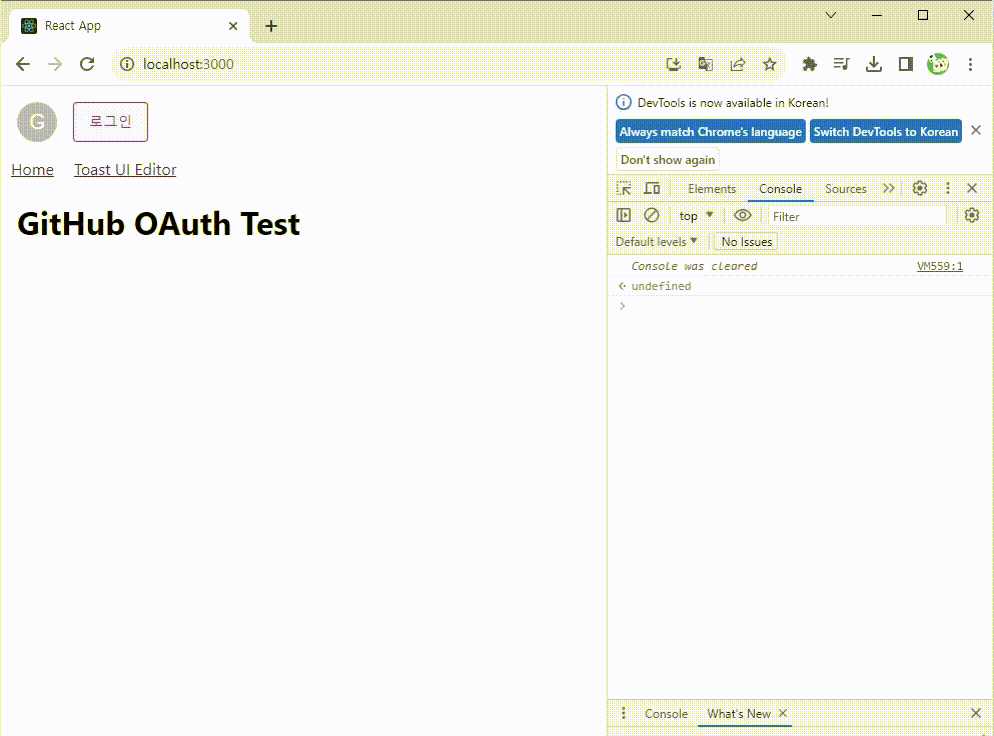Screen dimensions: 994x736
Task: Open the VM559:1 source link
Action: 939,266
